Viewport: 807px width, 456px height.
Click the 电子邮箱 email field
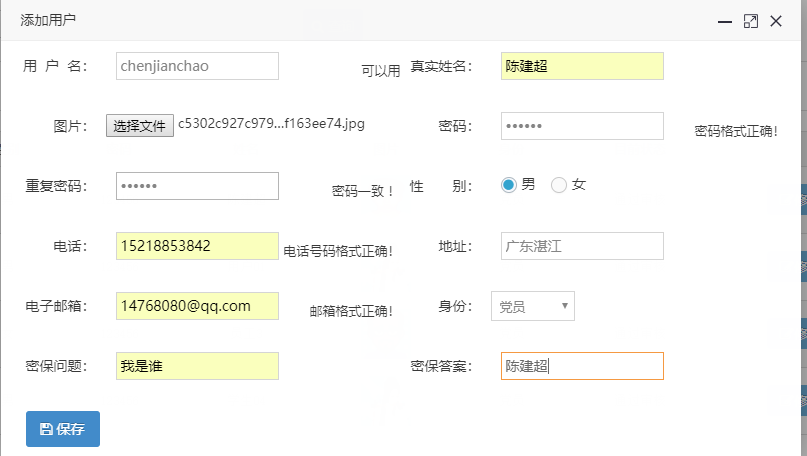(x=197, y=306)
